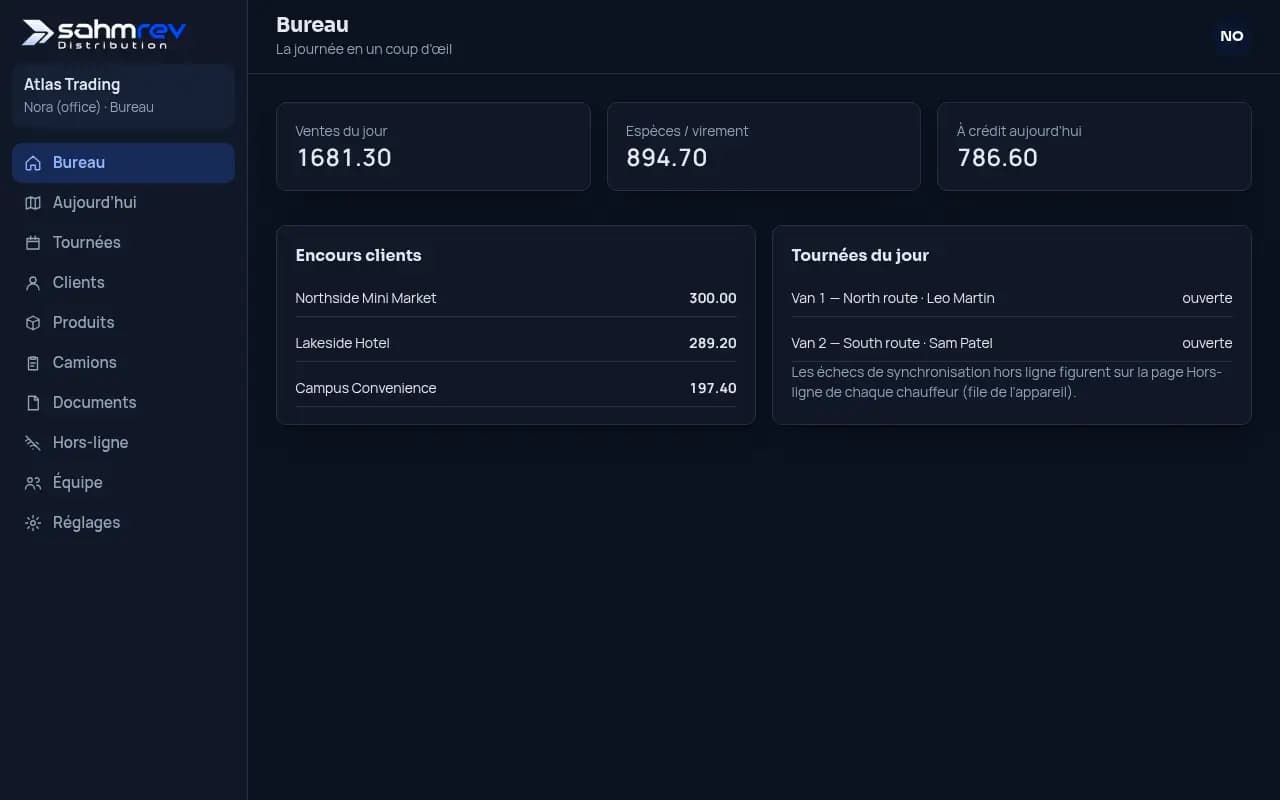Open the NO user avatar
Screen dimensions: 1280x800
point(1231,36)
